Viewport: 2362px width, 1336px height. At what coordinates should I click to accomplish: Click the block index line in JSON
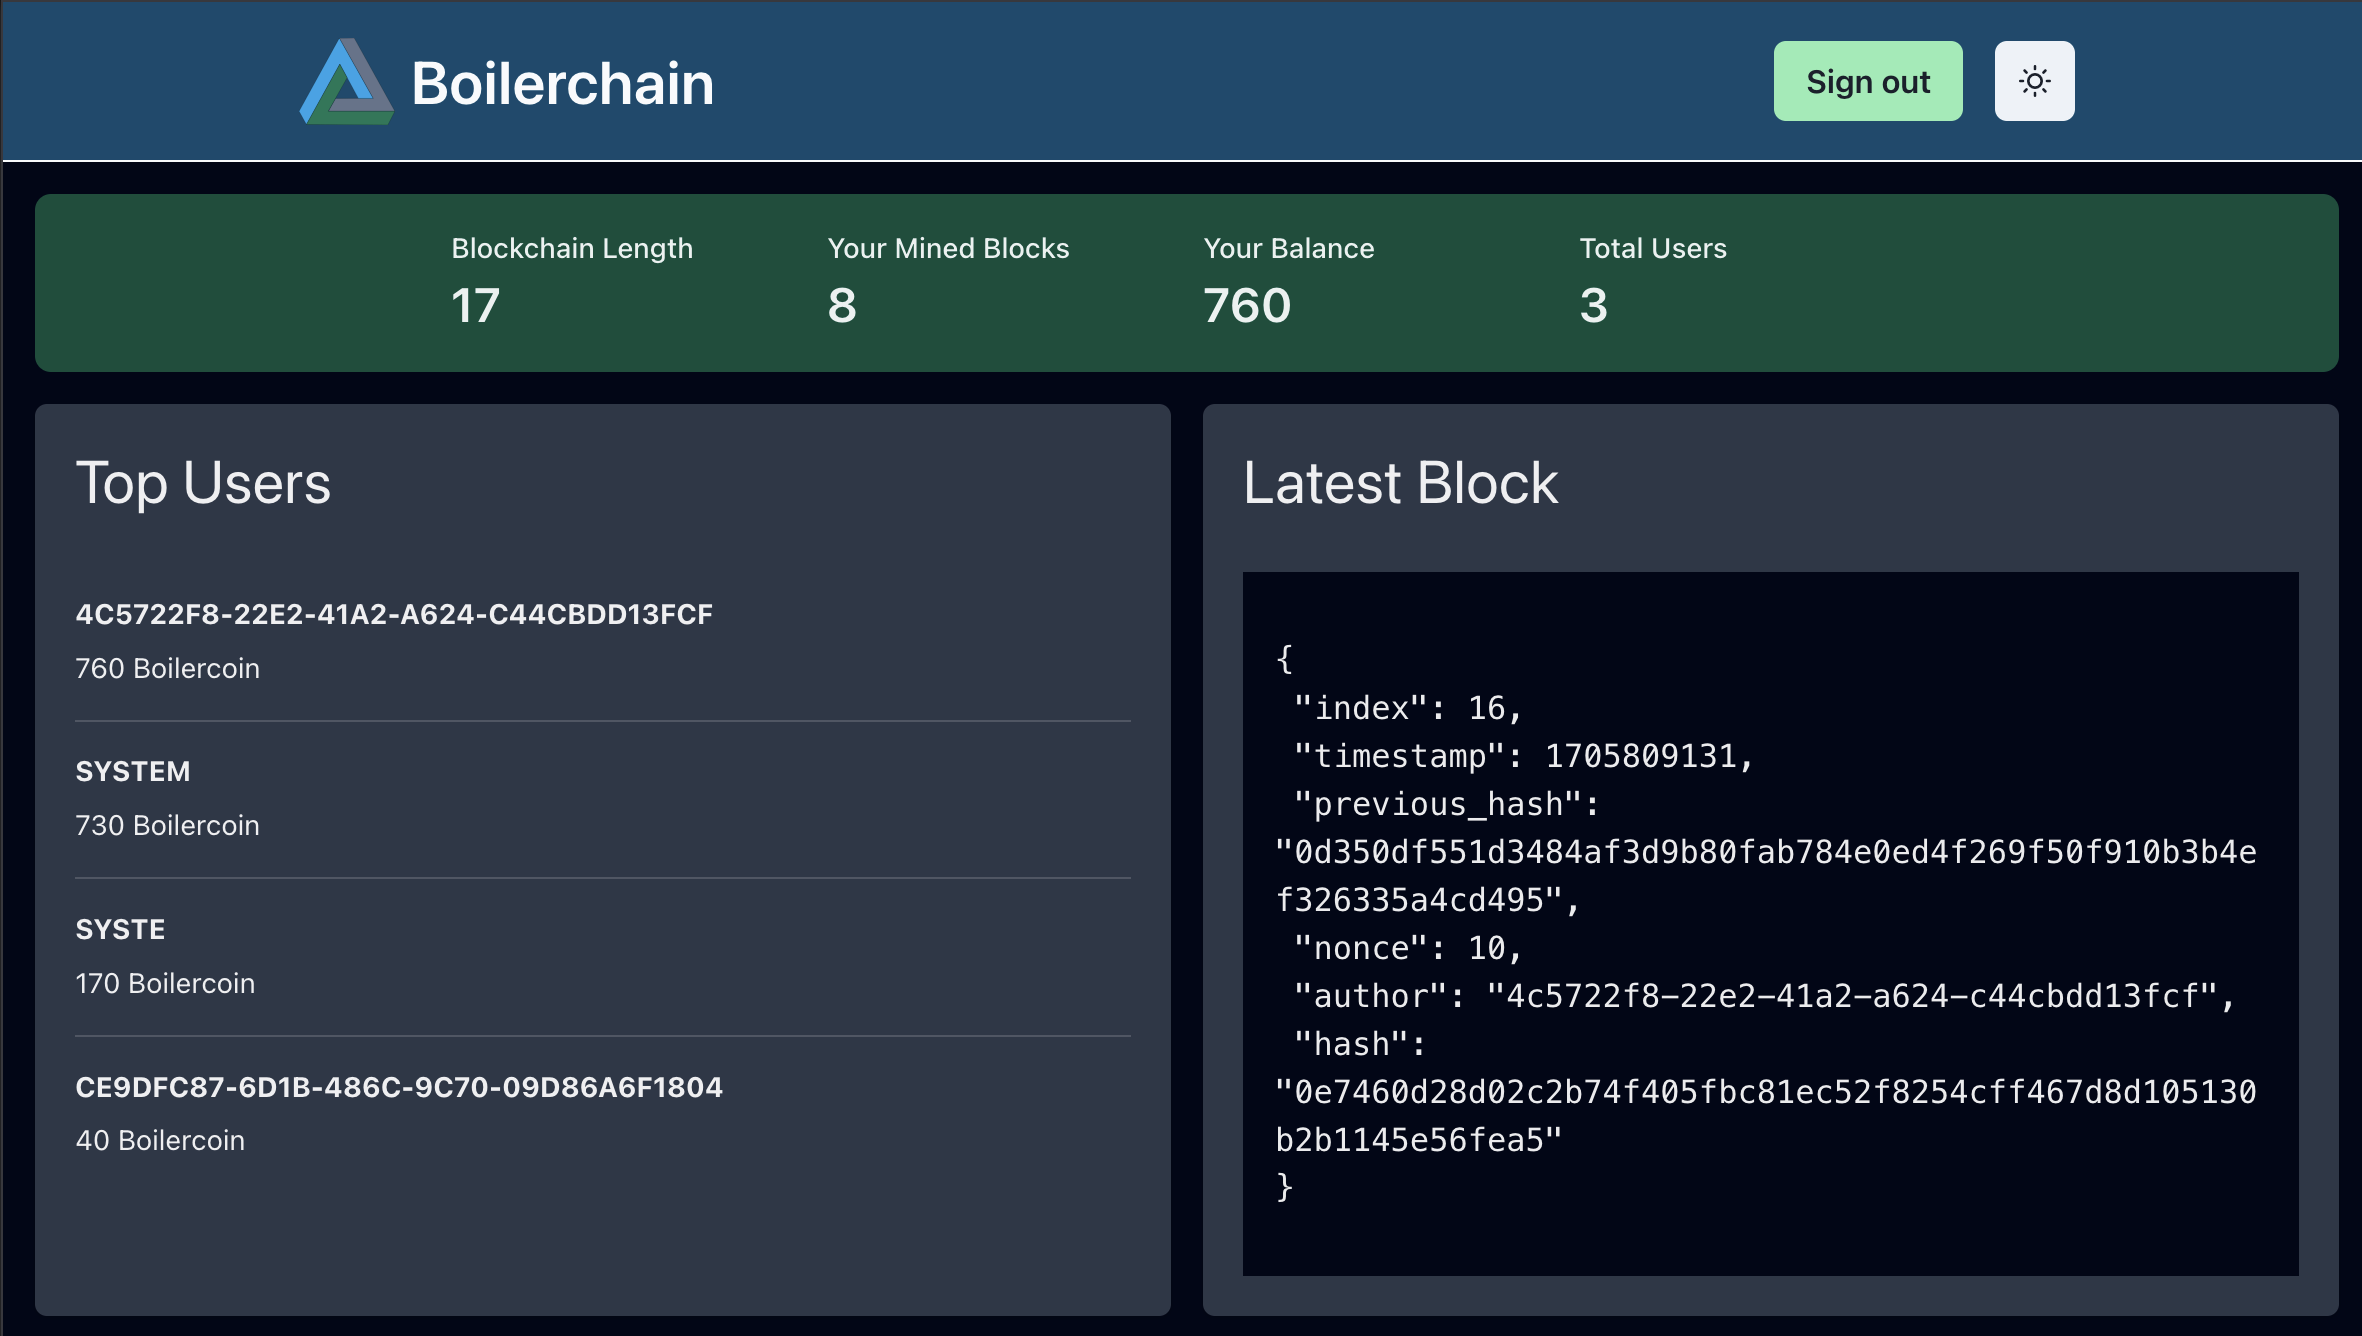1408,708
